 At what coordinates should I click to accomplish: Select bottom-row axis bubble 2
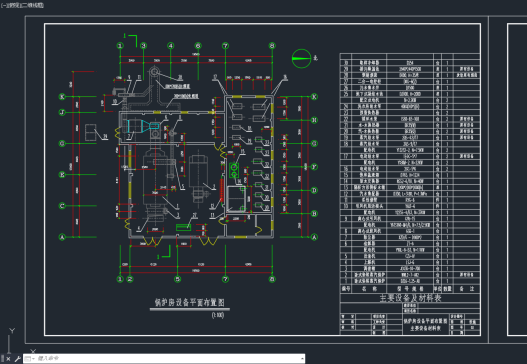(130, 279)
